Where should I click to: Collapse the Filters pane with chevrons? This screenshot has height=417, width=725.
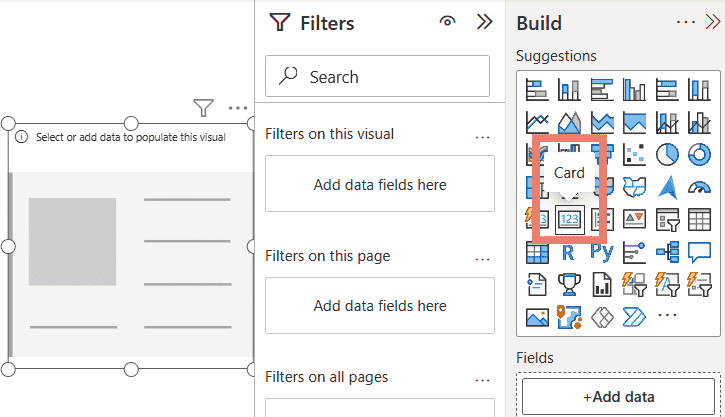tap(484, 22)
